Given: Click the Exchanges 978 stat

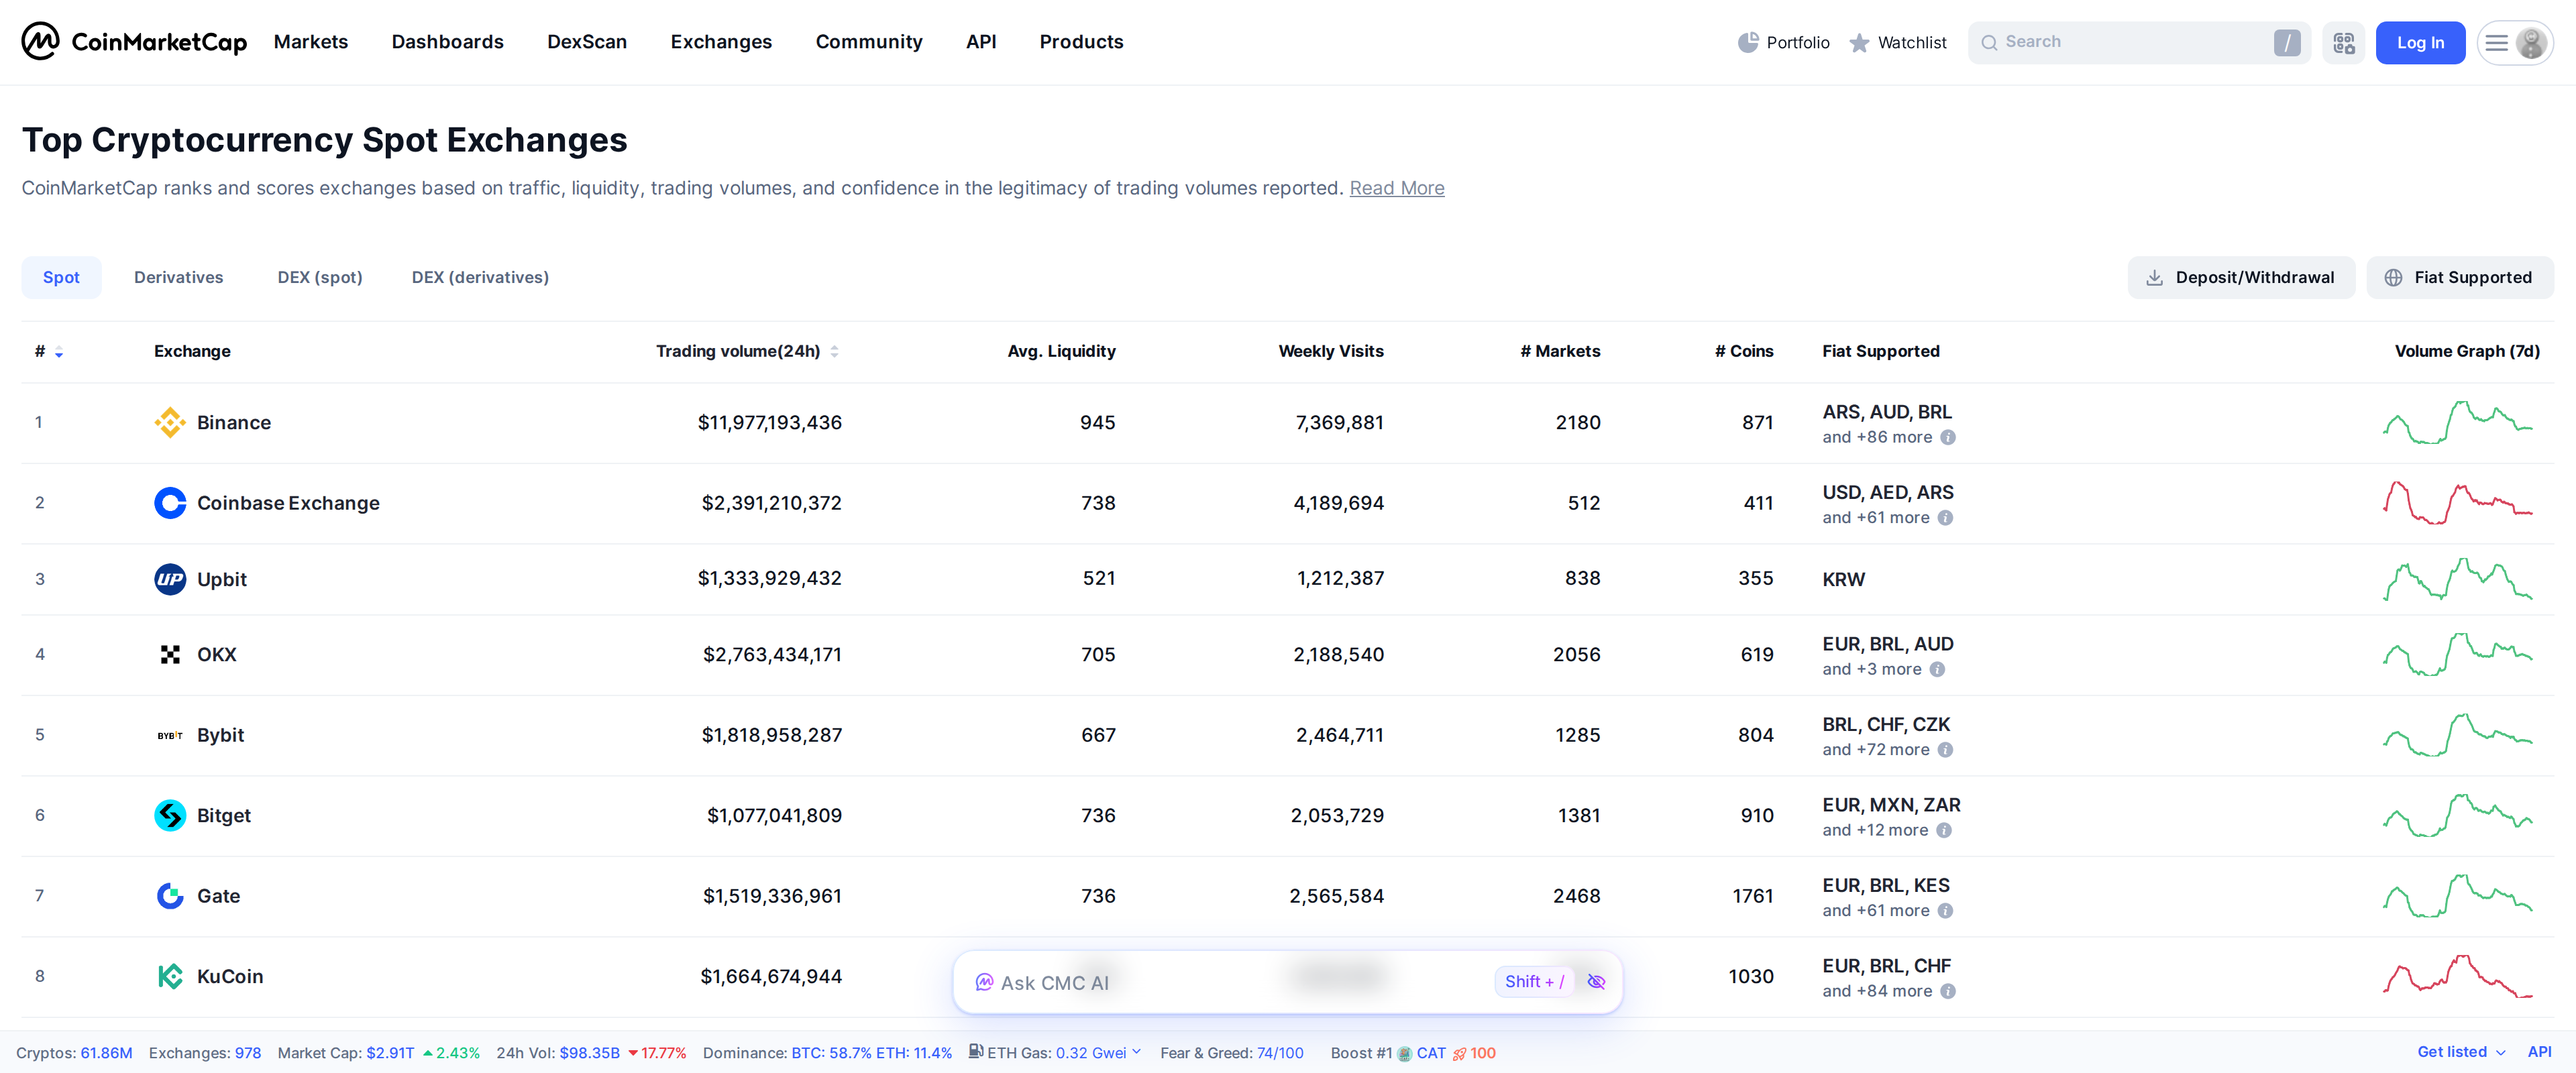Looking at the screenshot, I should pos(205,1053).
